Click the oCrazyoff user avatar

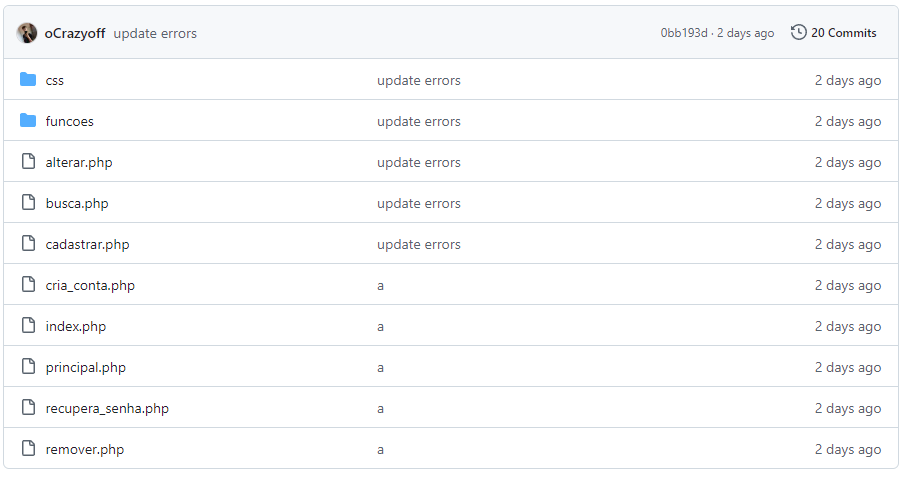(x=27, y=33)
